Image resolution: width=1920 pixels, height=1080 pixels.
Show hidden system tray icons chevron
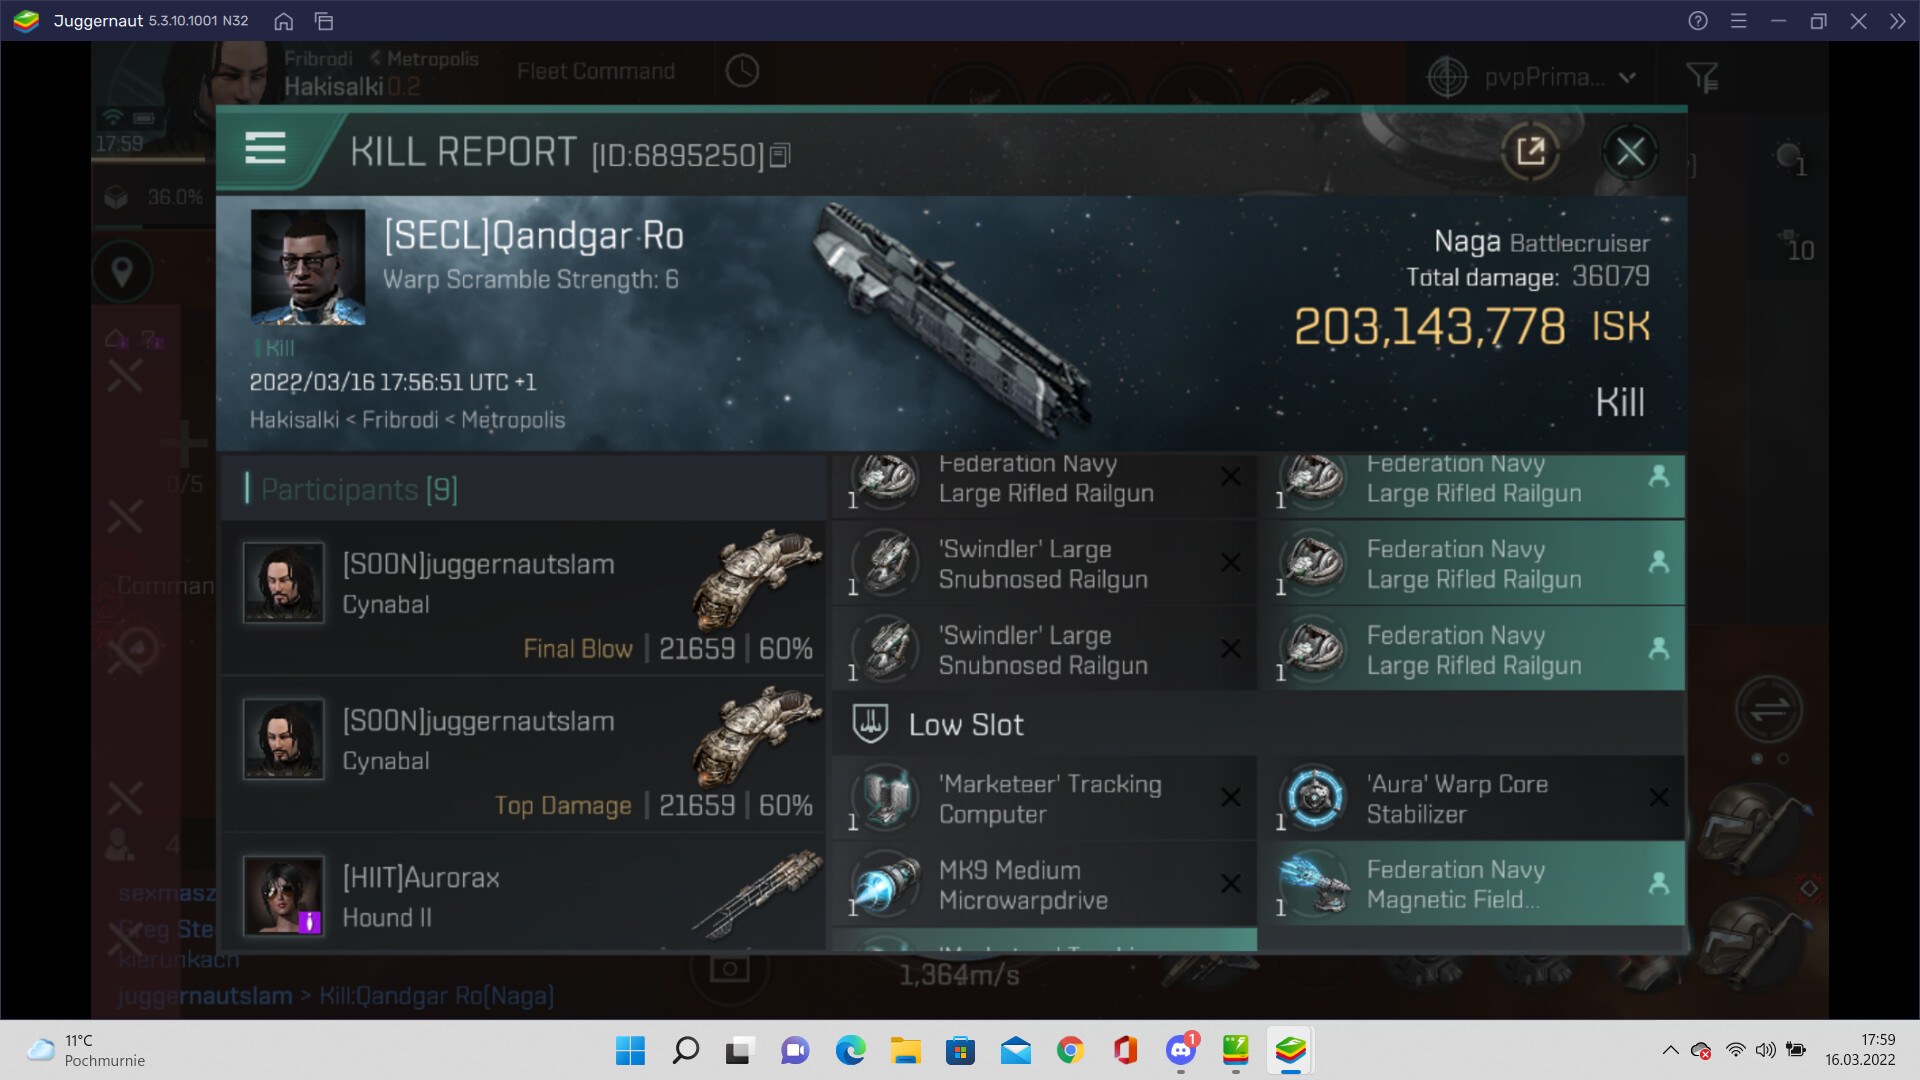pos(1670,1050)
